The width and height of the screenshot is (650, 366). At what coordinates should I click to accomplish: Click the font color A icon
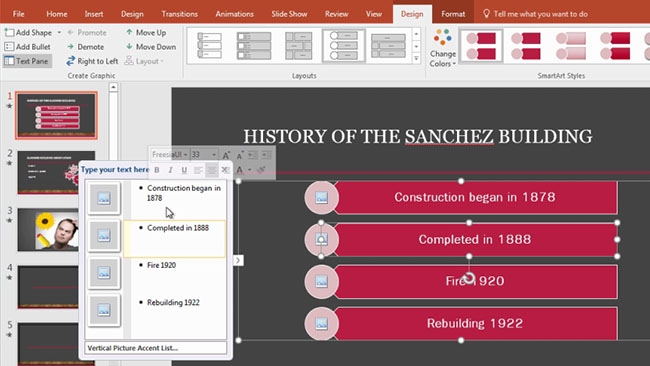point(240,170)
